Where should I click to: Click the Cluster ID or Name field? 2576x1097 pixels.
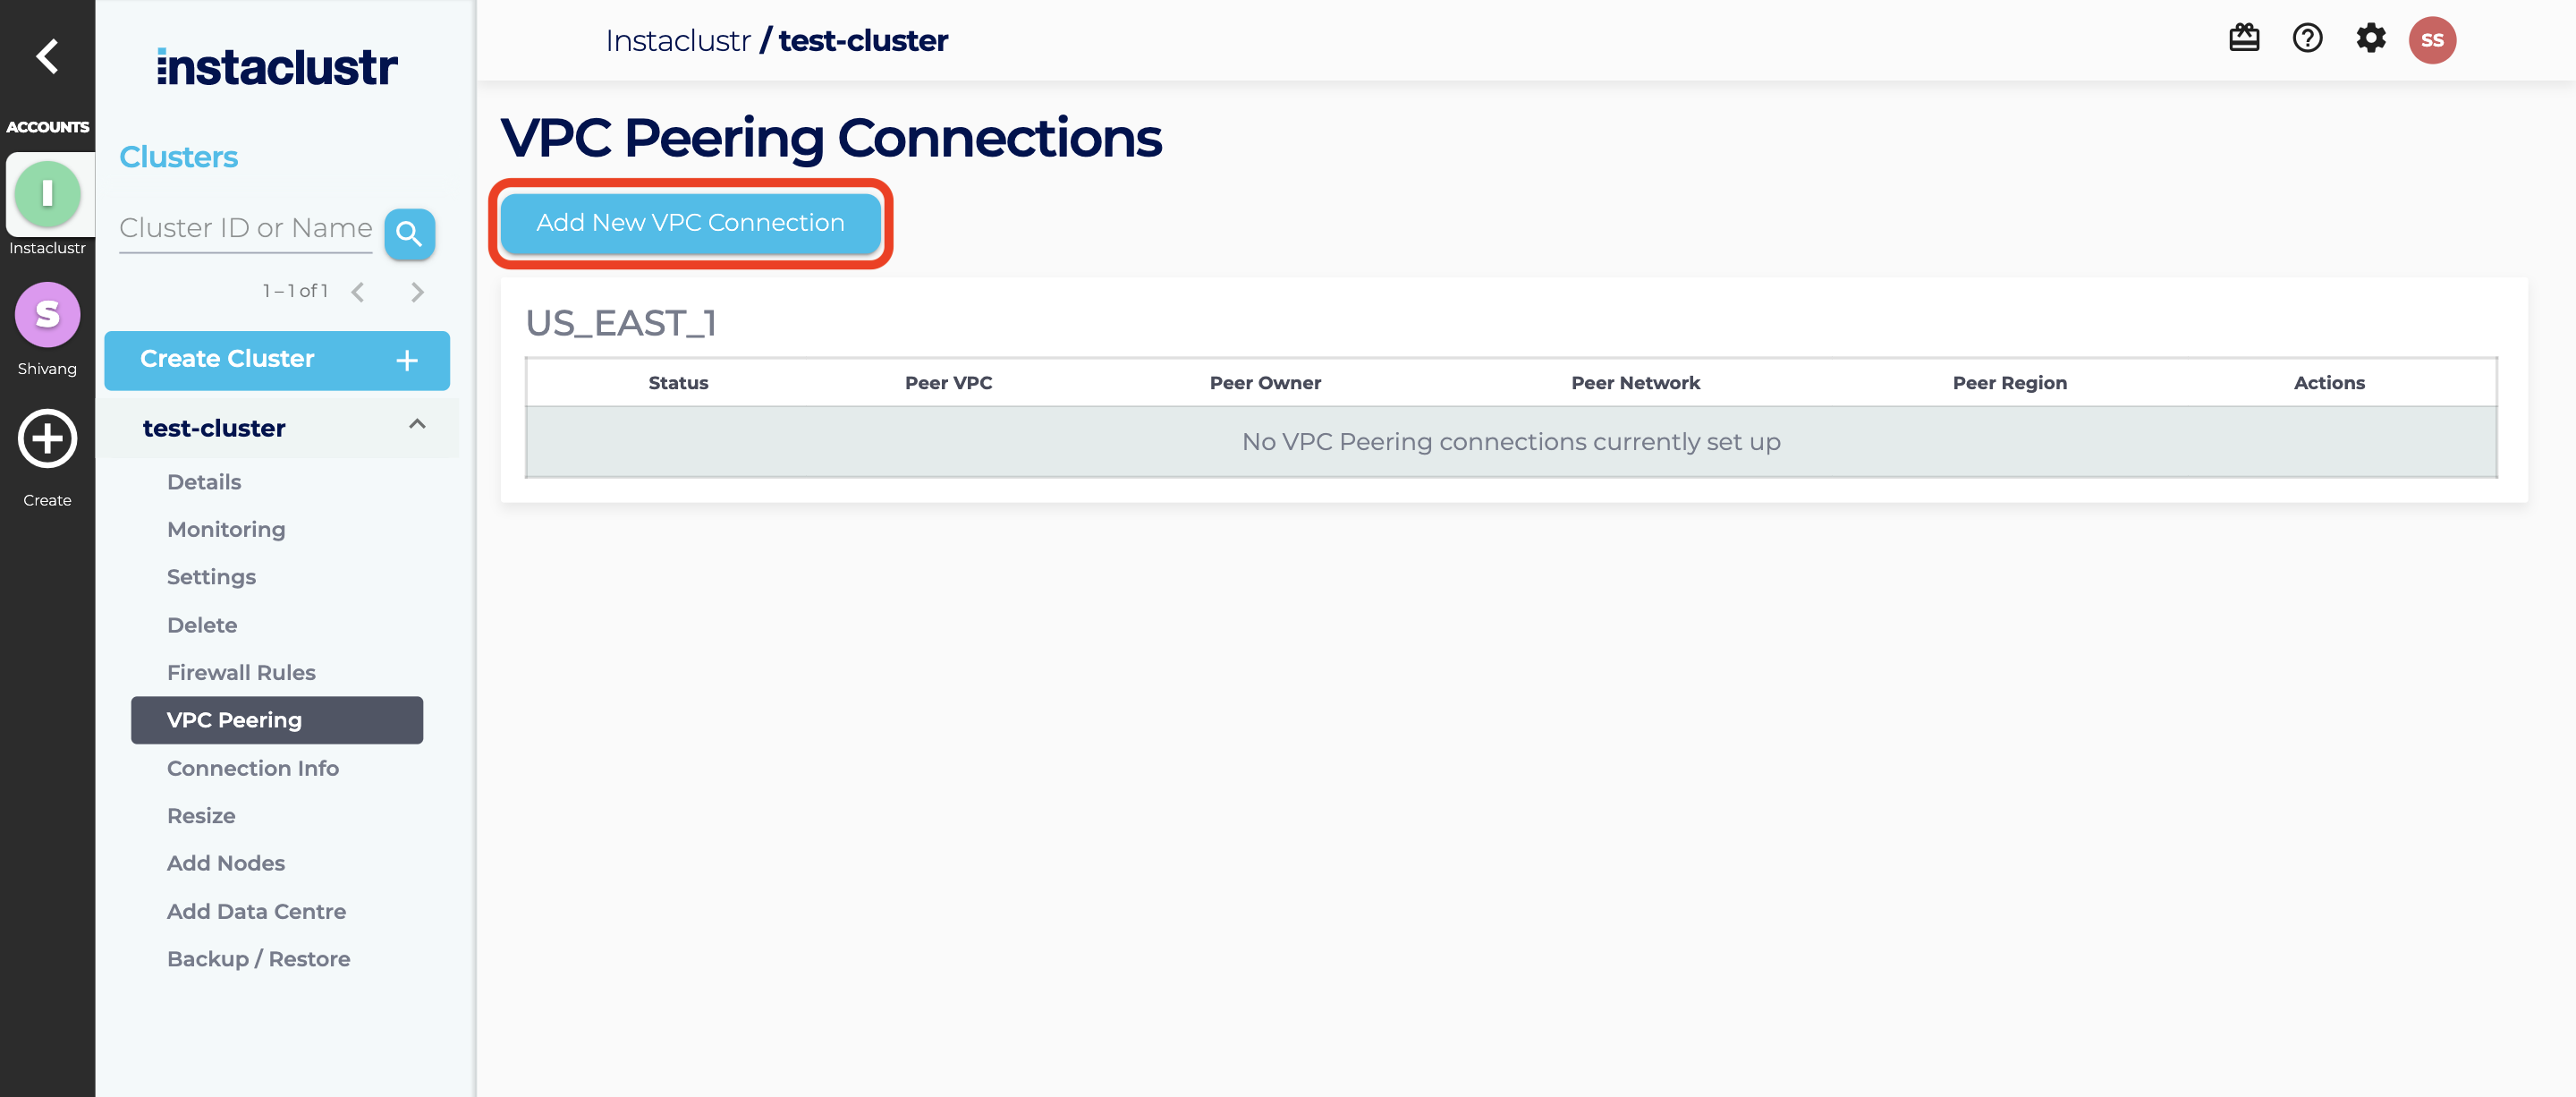pos(245,229)
